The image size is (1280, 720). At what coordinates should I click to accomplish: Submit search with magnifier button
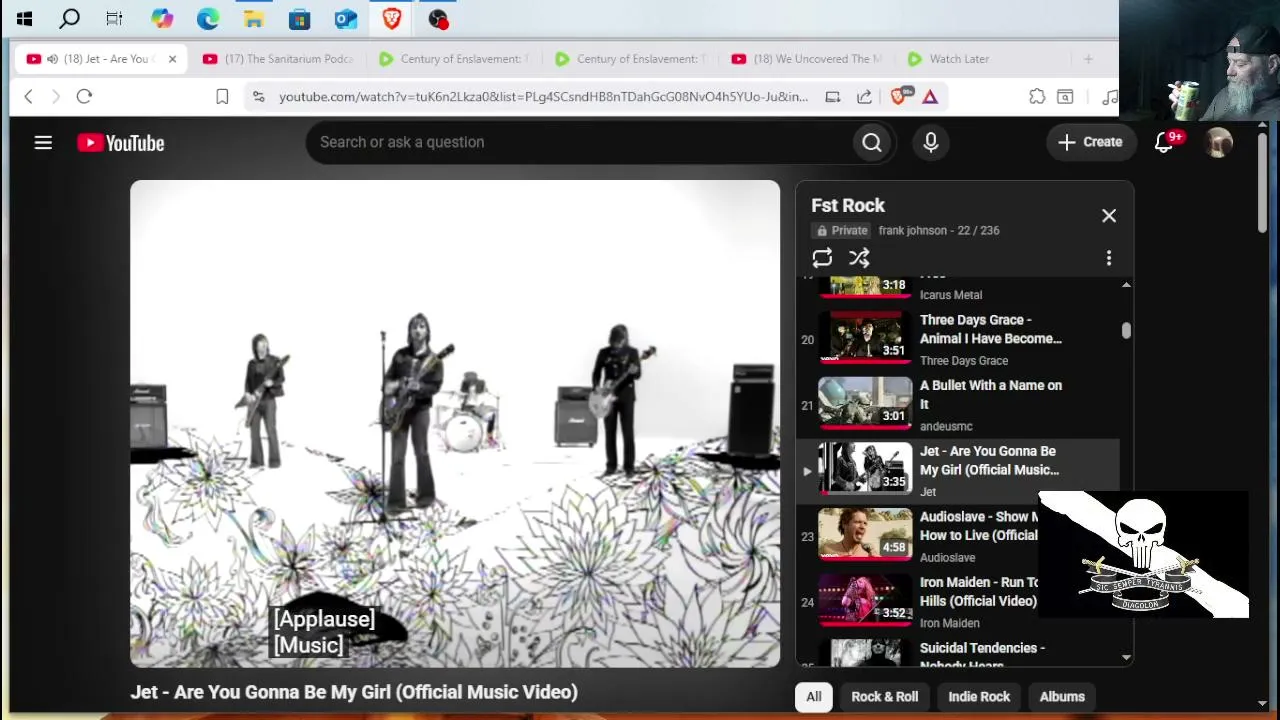(x=872, y=142)
